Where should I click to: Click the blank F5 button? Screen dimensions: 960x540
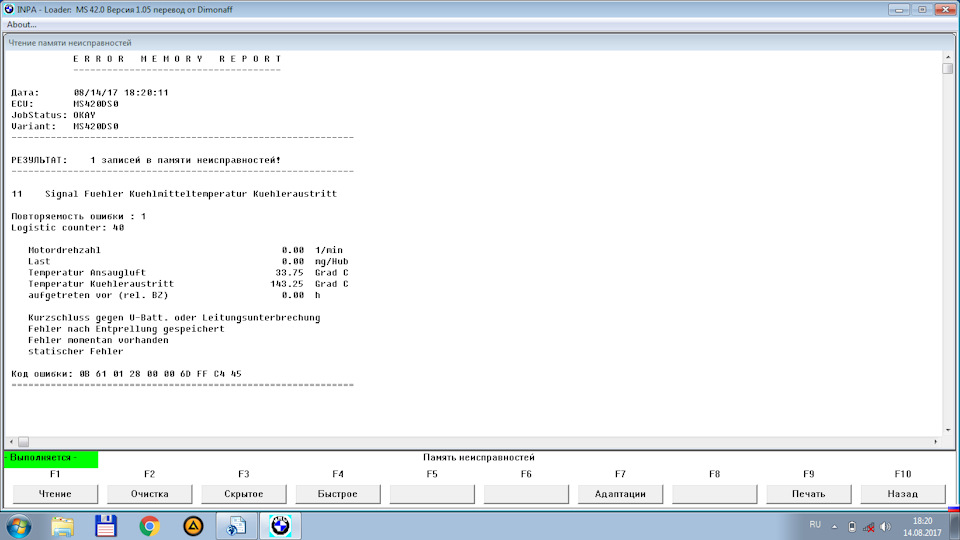click(x=432, y=493)
